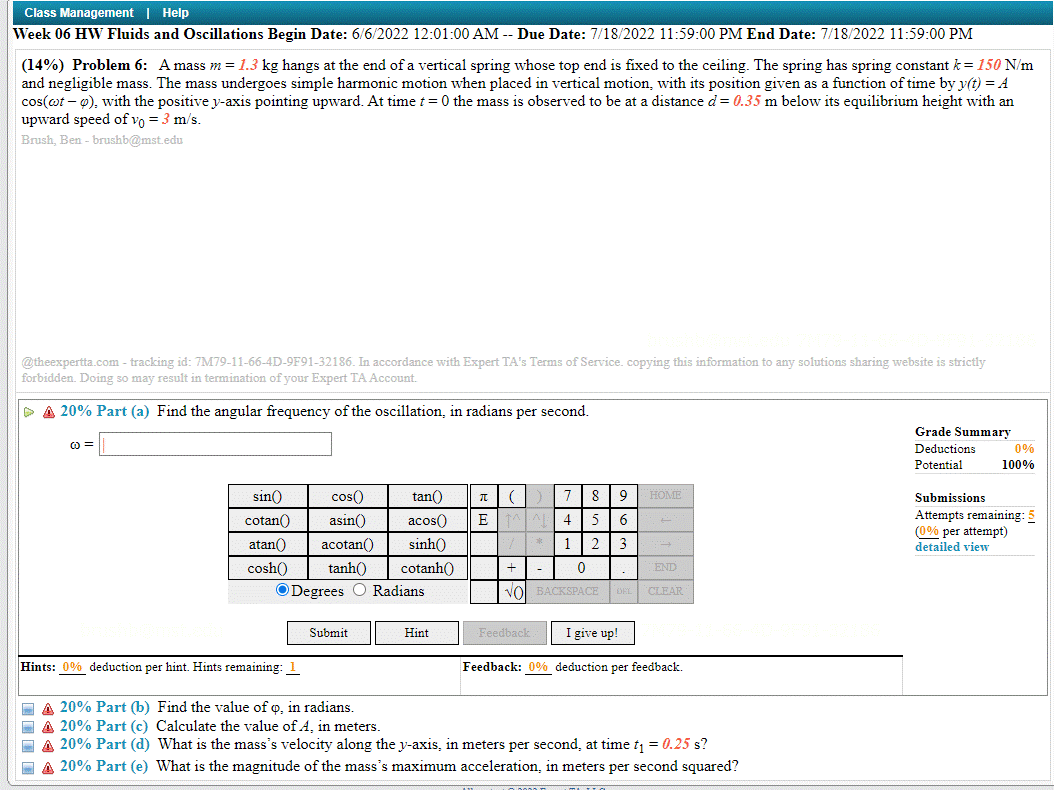Click the warning icon beside Part (a)
The width and height of the screenshot is (1054, 790).
click(48, 412)
